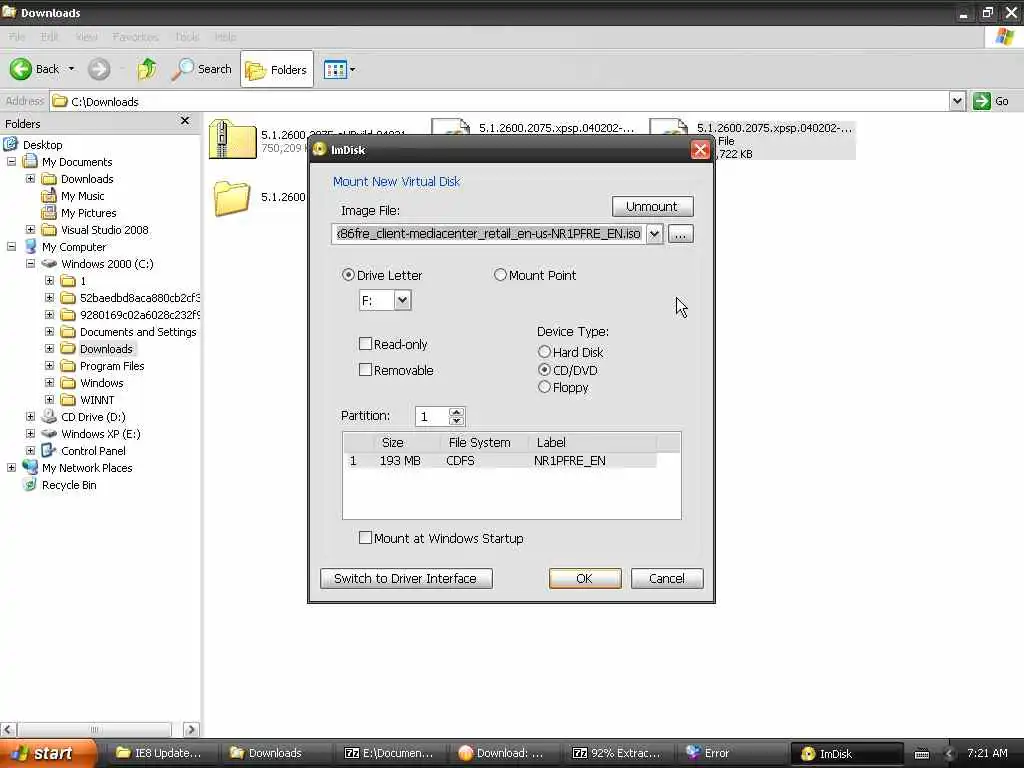Viewport: 1024px width, 768px height.
Task: Check Mount at Windows Startup
Action: [x=366, y=537]
